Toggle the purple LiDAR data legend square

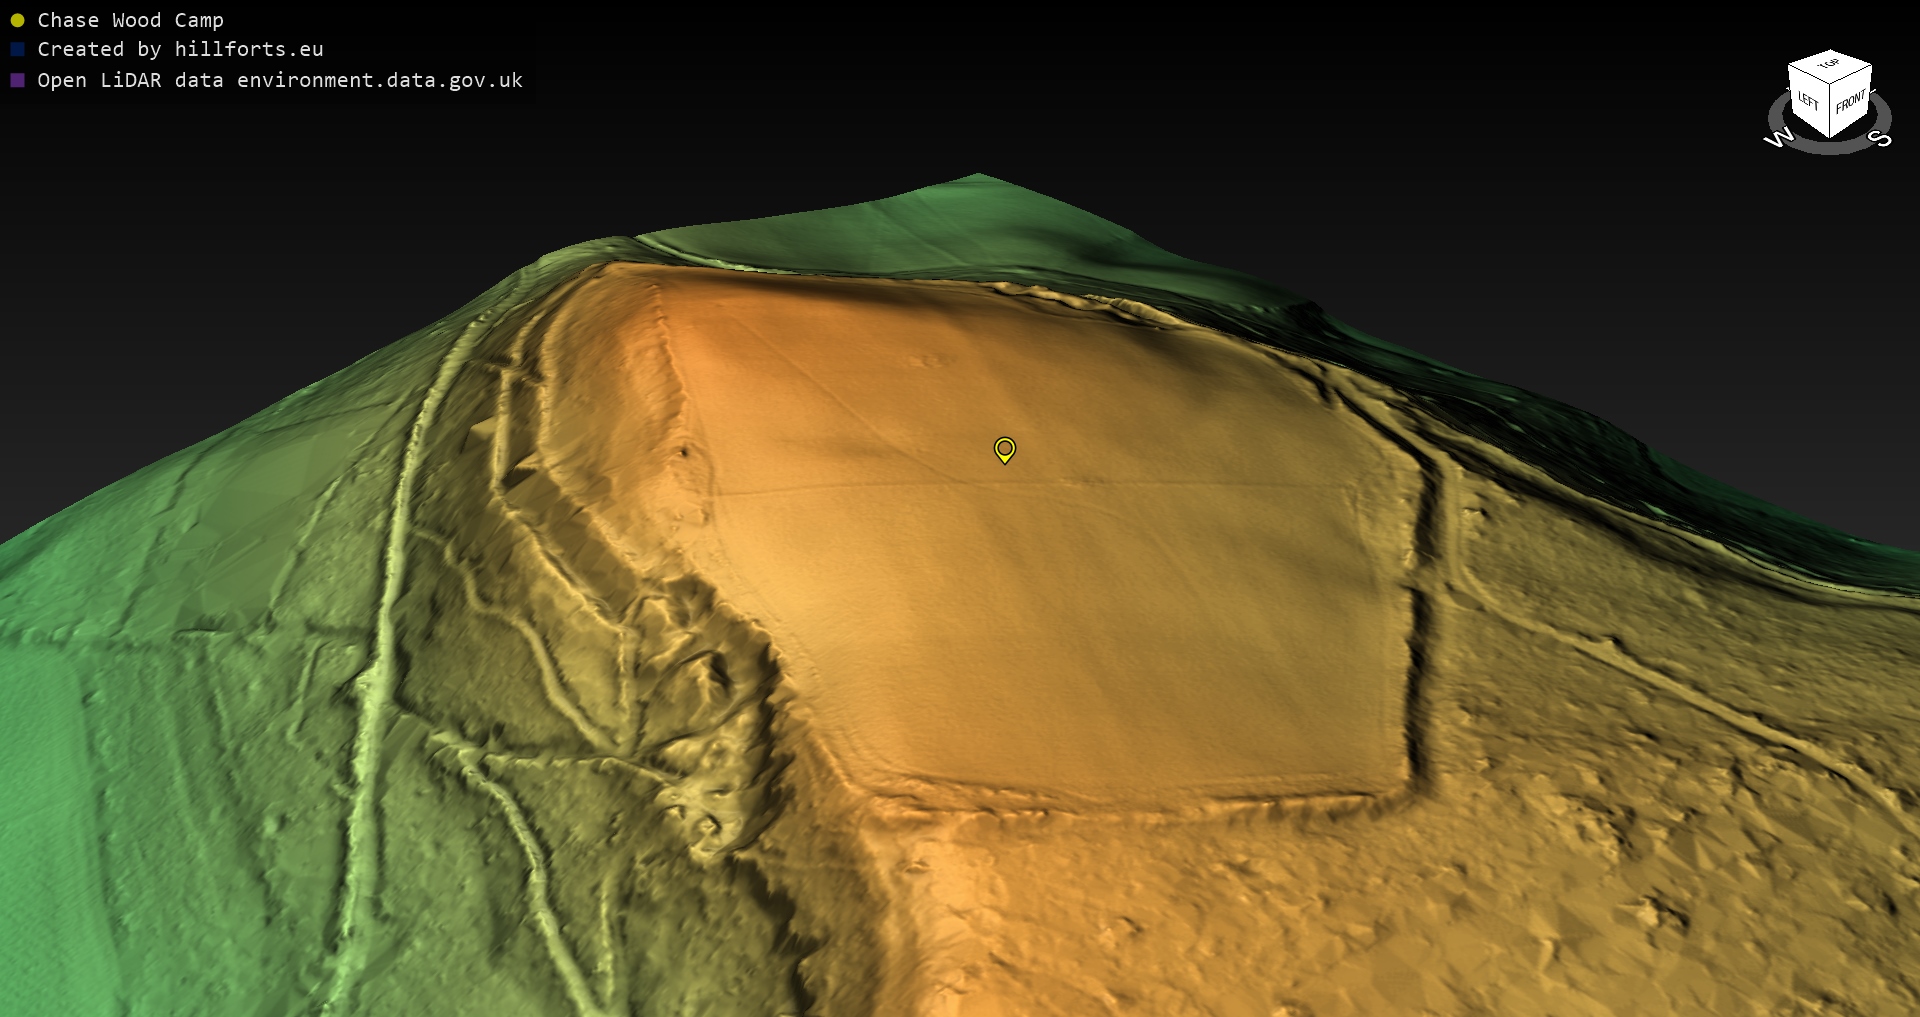[x=17, y=80]
